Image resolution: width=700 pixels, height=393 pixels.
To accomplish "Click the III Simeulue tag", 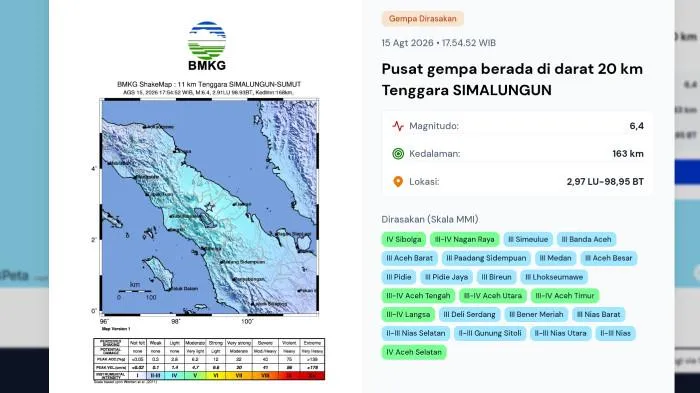I will click(x=528, y=239).
